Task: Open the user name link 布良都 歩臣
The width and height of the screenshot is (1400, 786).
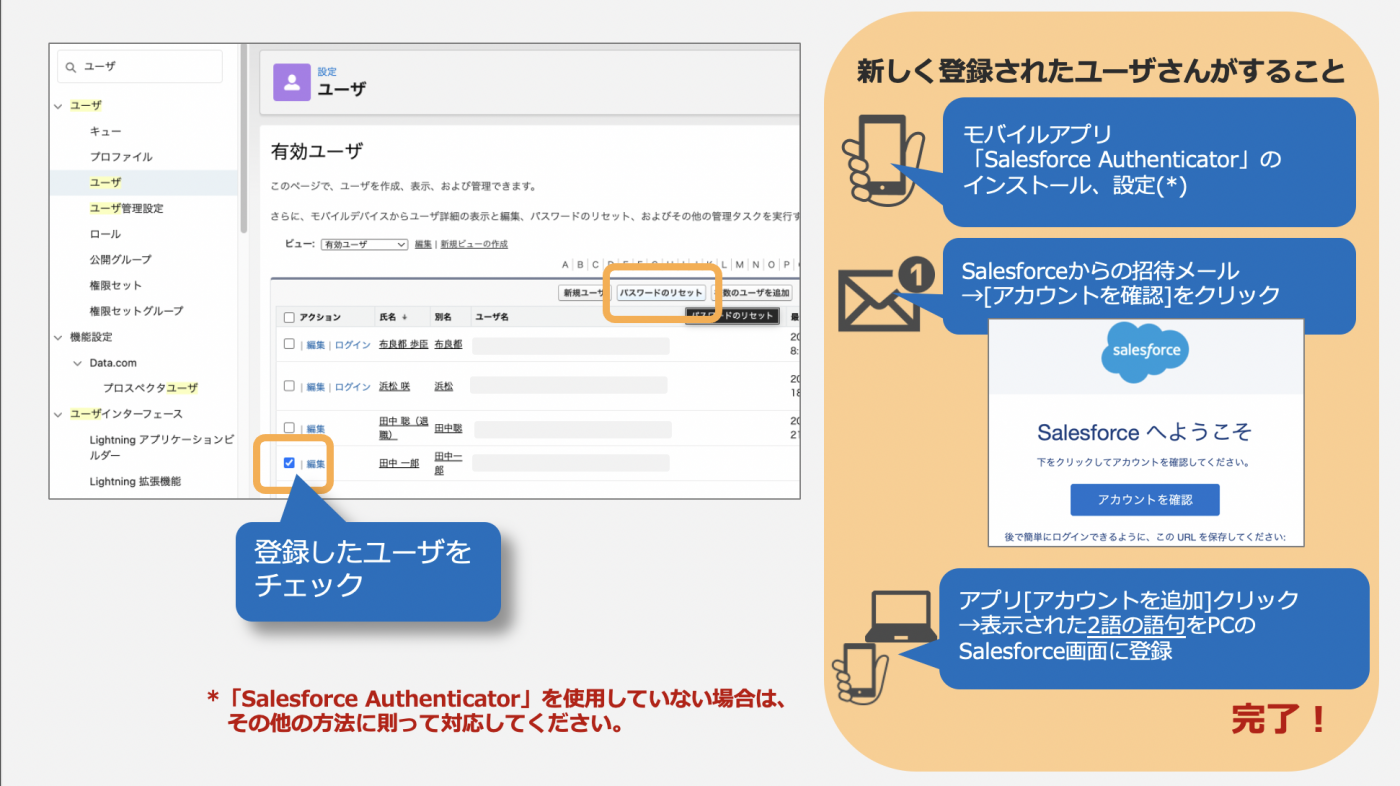Action: click(x=403, y=344)
